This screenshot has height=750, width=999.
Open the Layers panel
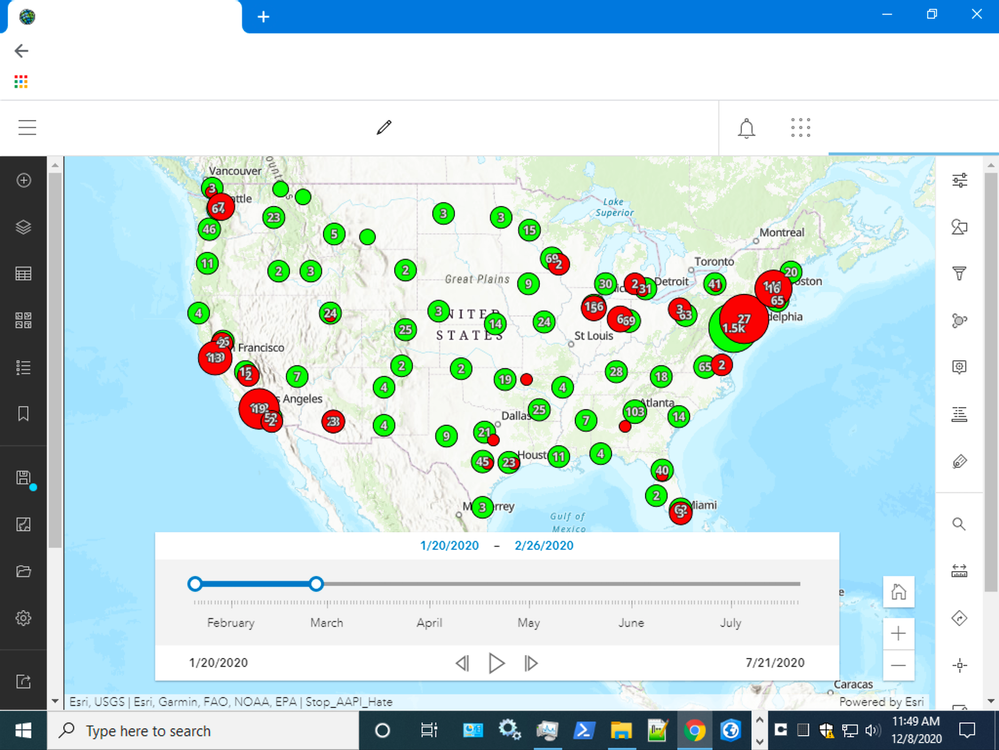[22, 226]
